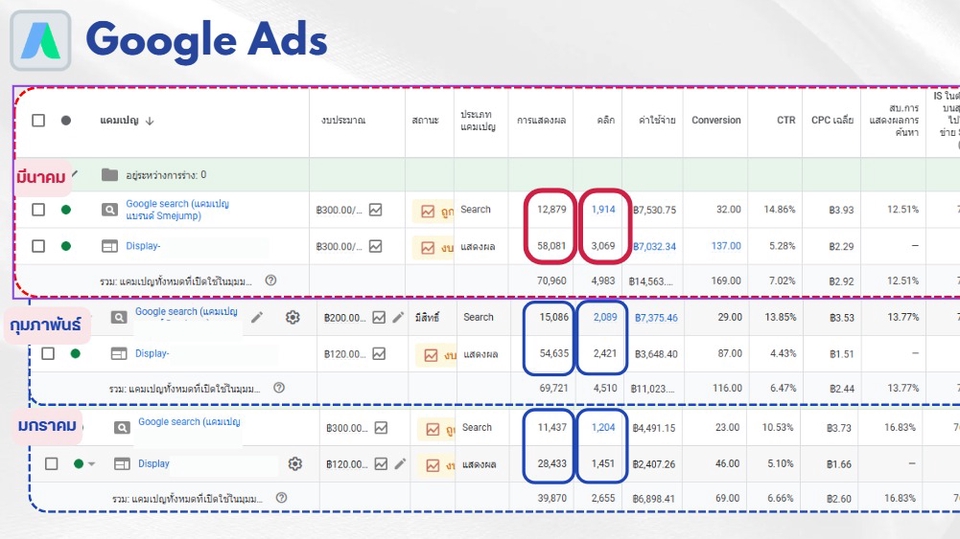Open budget chart icon on the 11,437 Google search row
This screenshot has height=539, width=960.
(x=381, y=428)
